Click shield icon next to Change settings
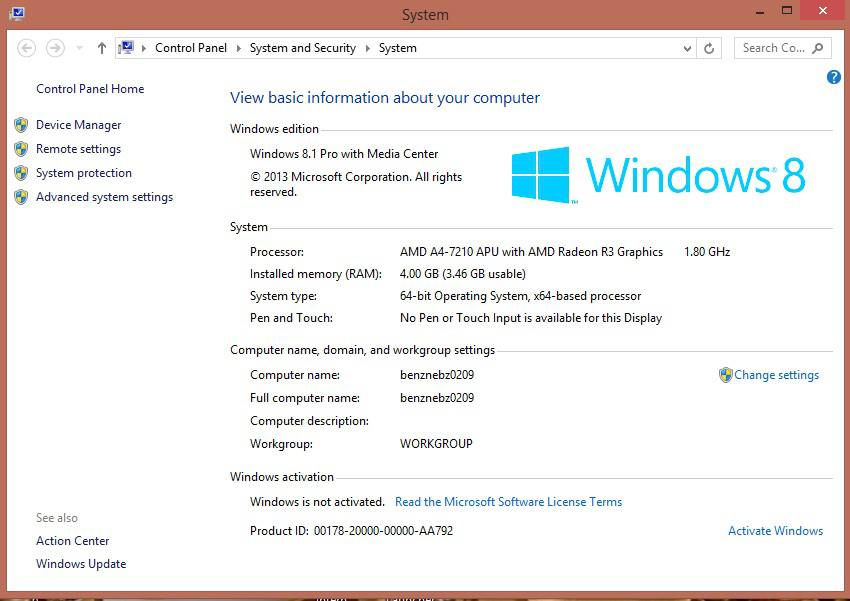The height and width of the screenshot is (601, 850). pyautogui.click(x=725, y=375)
